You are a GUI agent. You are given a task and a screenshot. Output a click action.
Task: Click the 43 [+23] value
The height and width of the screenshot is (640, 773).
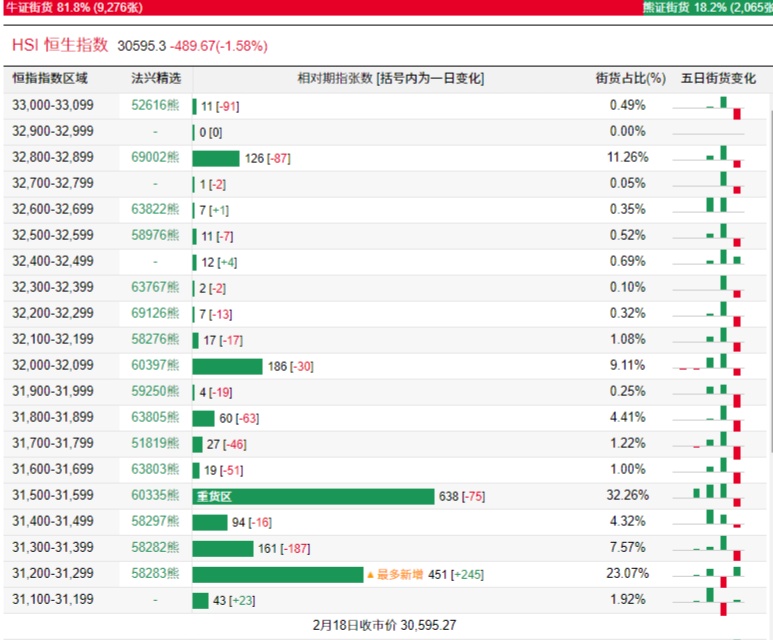(234, 601)
